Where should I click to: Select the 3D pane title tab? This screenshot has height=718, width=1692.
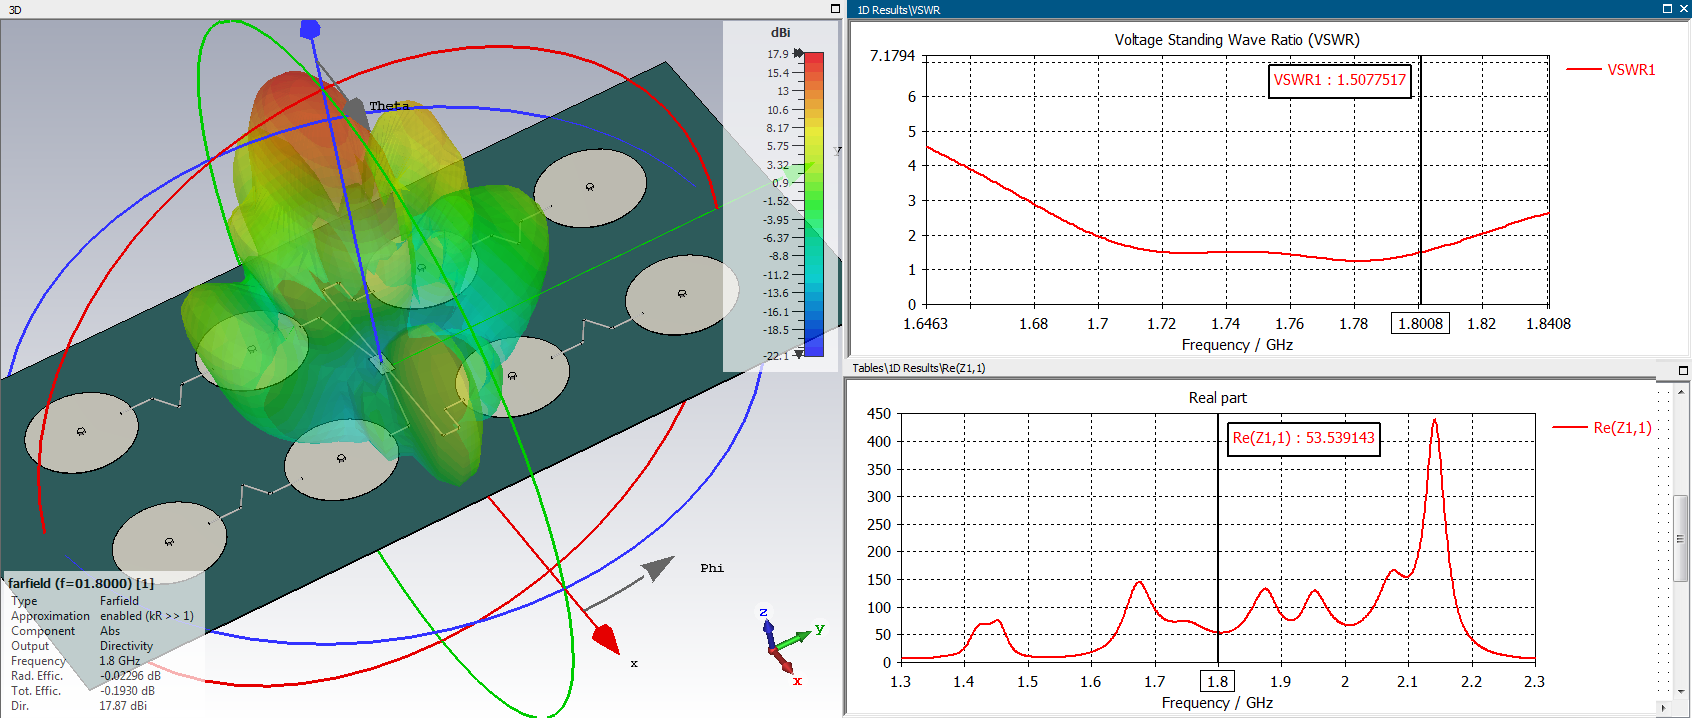[15, 10]
